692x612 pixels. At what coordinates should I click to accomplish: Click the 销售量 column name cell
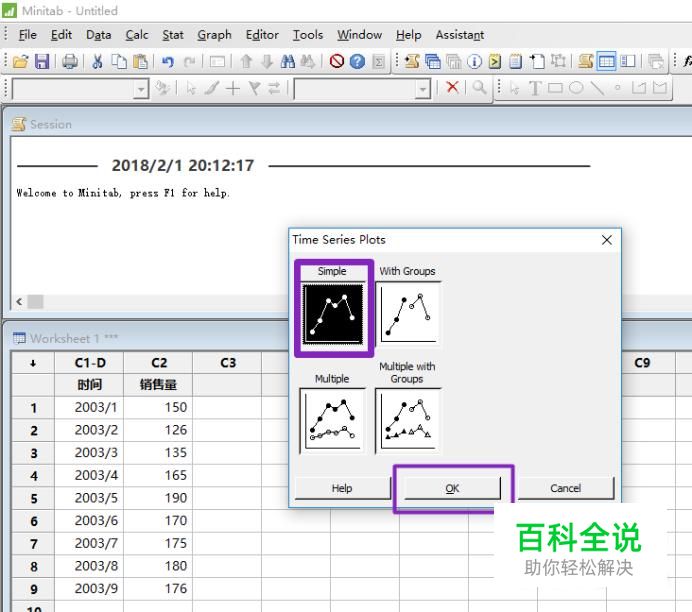pyautogui.click(x=158, y=385)
